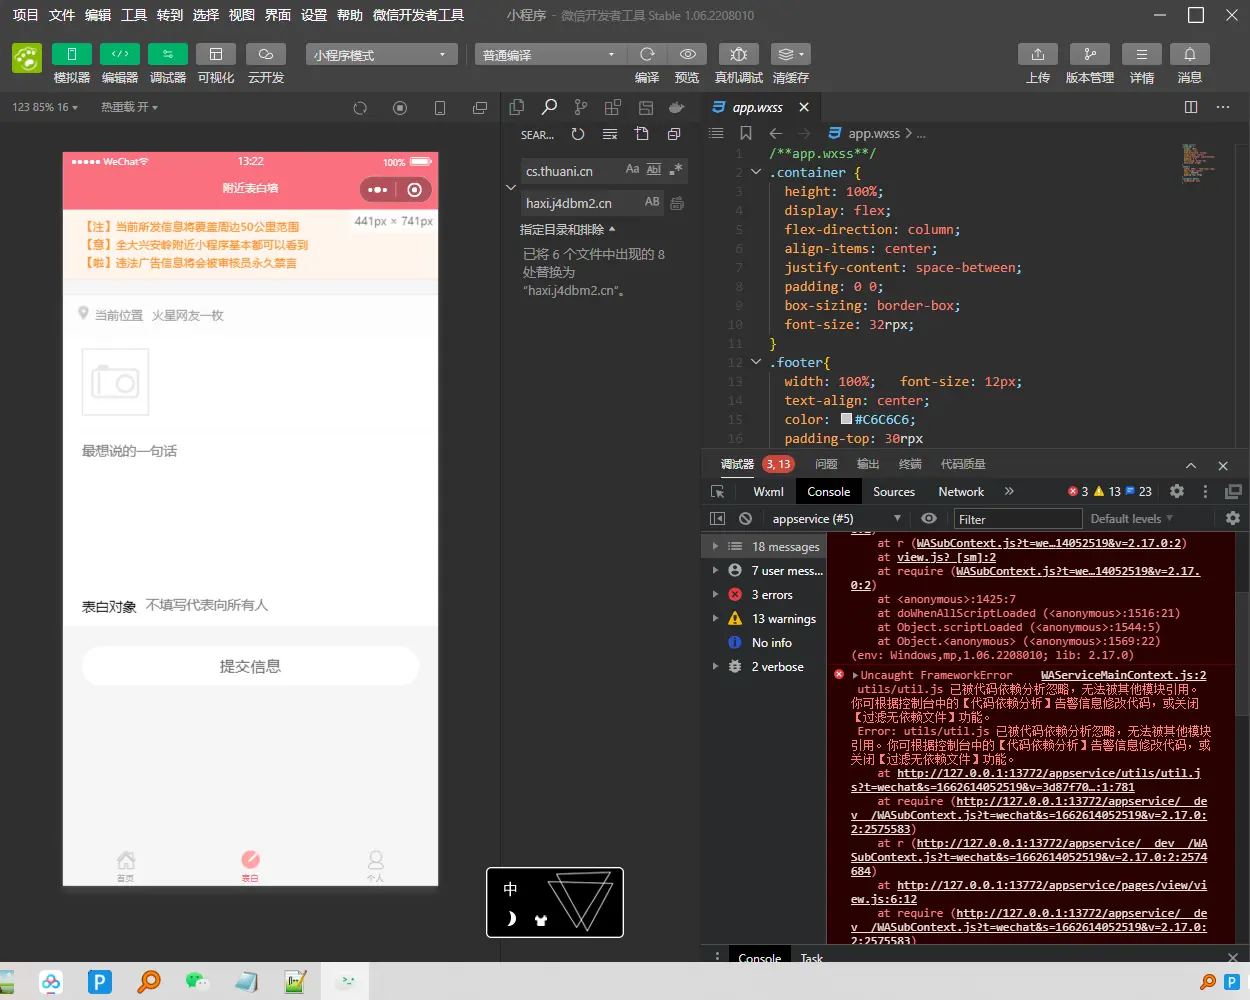Open real device debugging bug icon
Image resolution: width=1250 pixels, height=1000 pixels.
coord(738,54)
